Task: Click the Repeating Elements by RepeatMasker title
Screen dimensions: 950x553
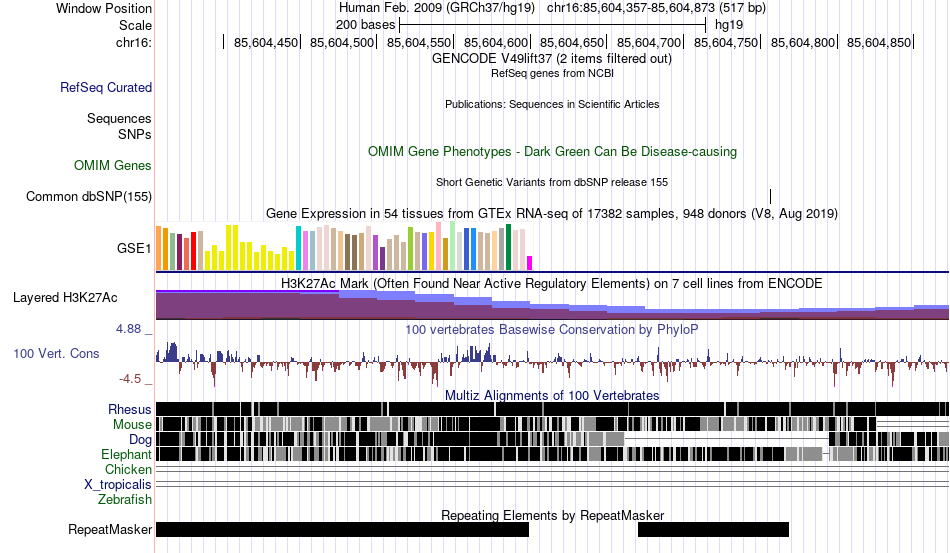Action: pos(552,515)
